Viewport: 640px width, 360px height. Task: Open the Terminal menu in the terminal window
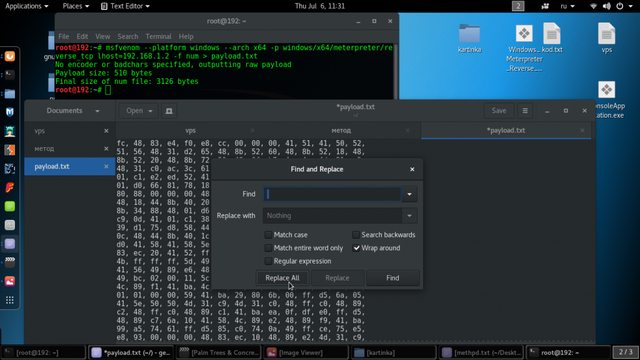(x=158, y=36)
